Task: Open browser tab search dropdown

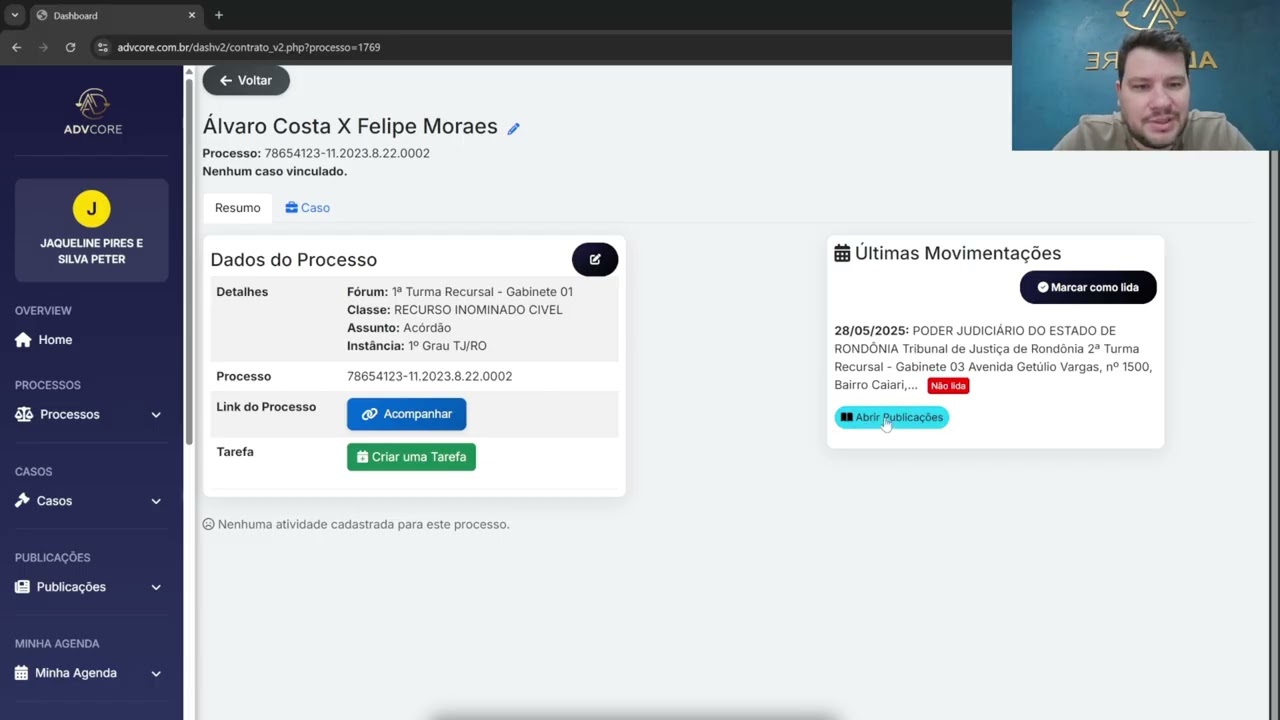Action: pos(14,15)
